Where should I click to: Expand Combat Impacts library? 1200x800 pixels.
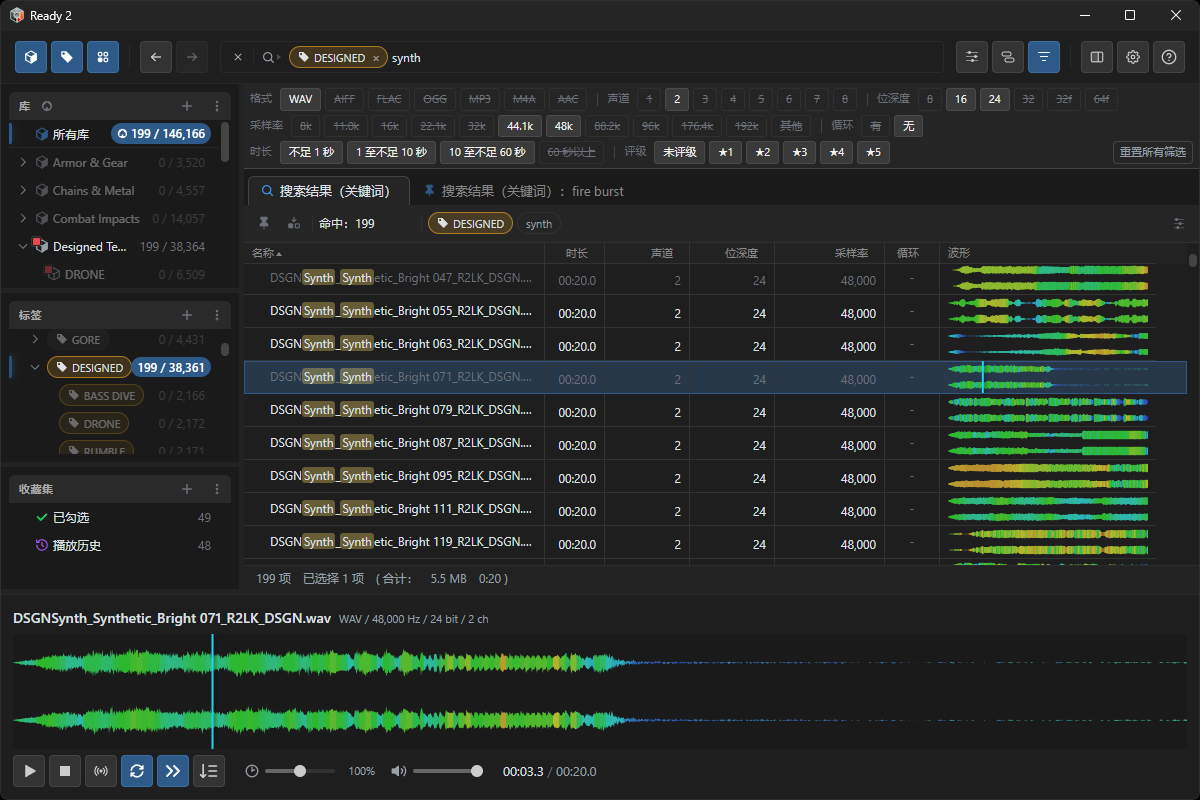25,218
